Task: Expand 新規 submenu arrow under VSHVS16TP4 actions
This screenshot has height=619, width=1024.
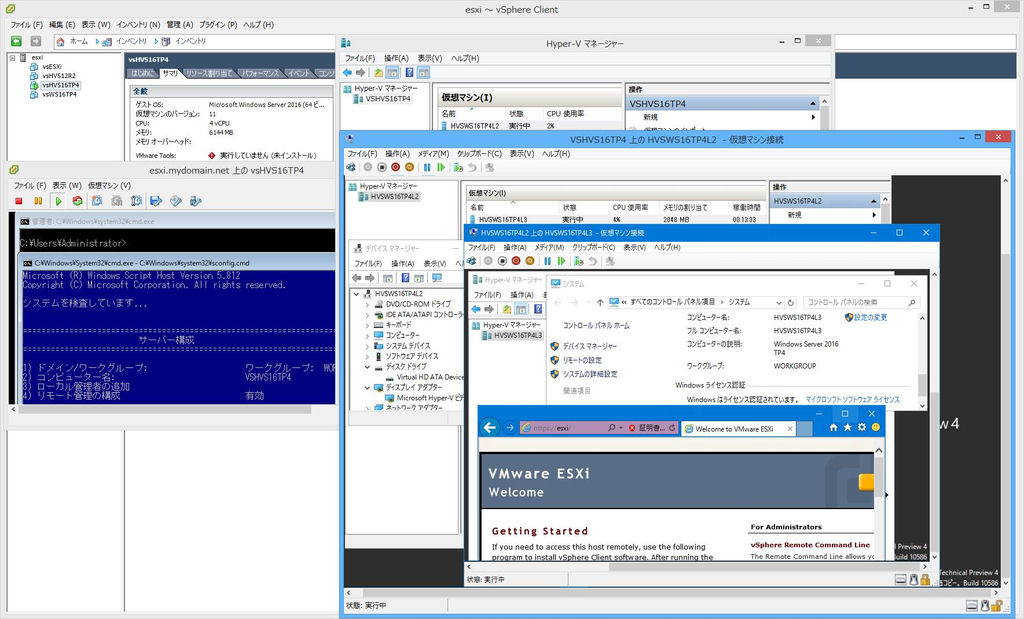Action: click(813, 118)
